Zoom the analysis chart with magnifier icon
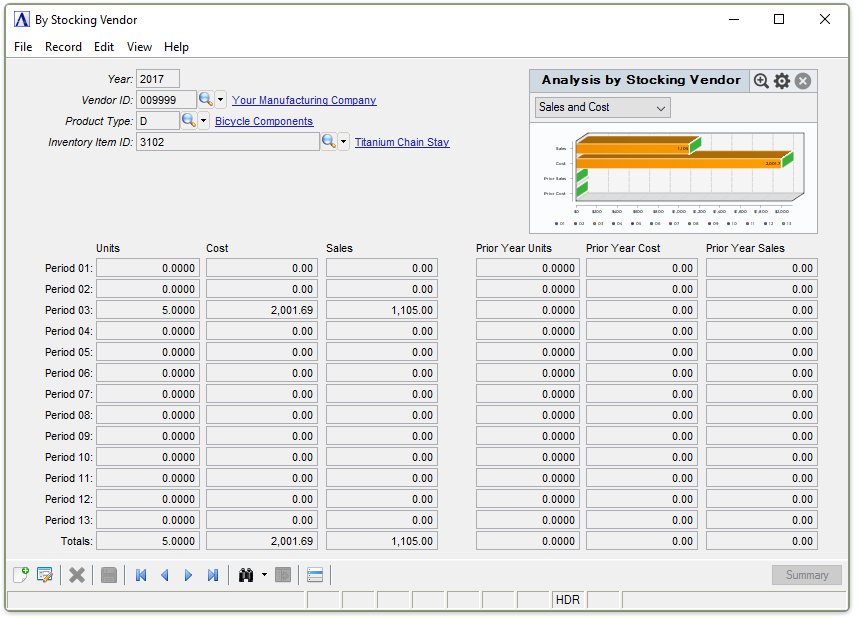858x620 pixels. click(x=761, y=81)
